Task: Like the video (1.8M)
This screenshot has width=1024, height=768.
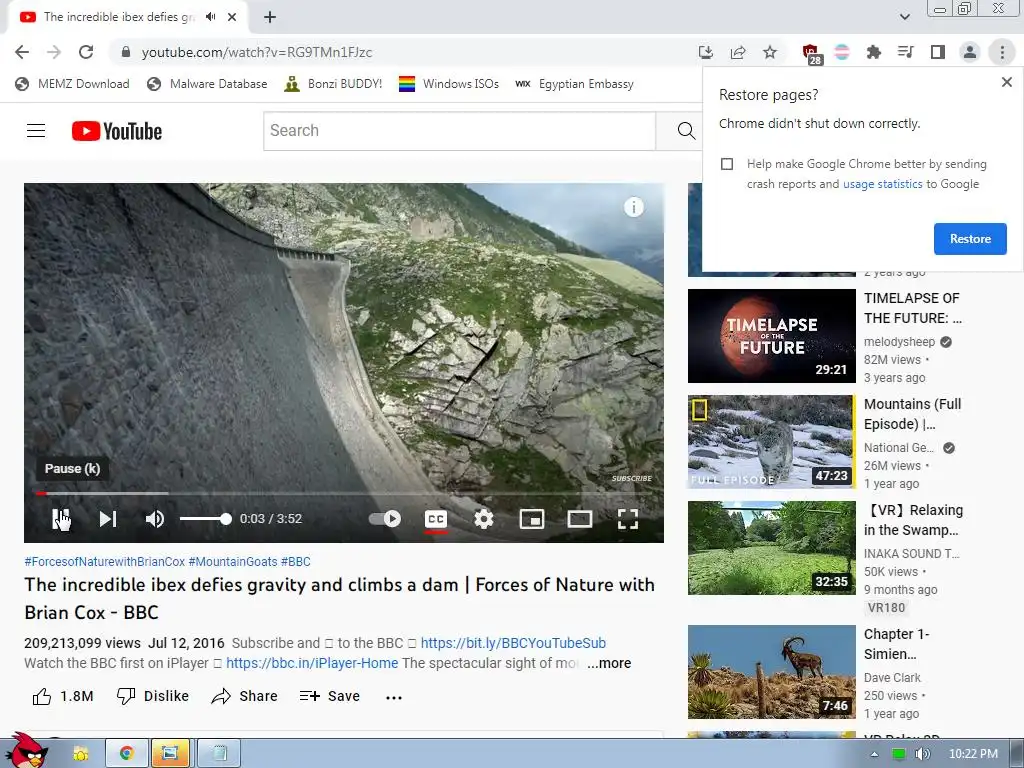Action: pos(63,696)
